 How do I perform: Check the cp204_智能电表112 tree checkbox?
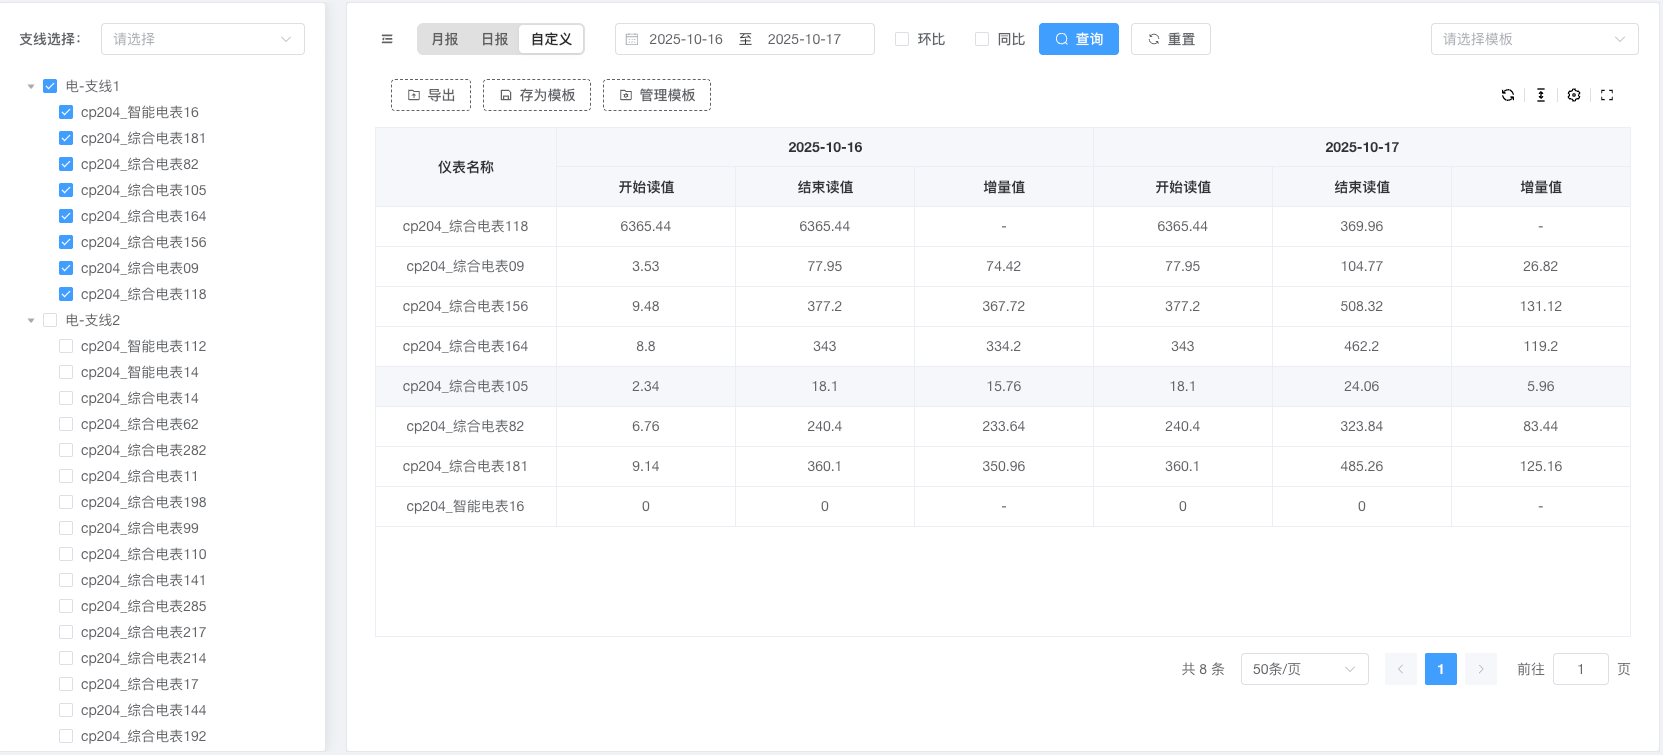pyautogui.click(x=66, y=346)
